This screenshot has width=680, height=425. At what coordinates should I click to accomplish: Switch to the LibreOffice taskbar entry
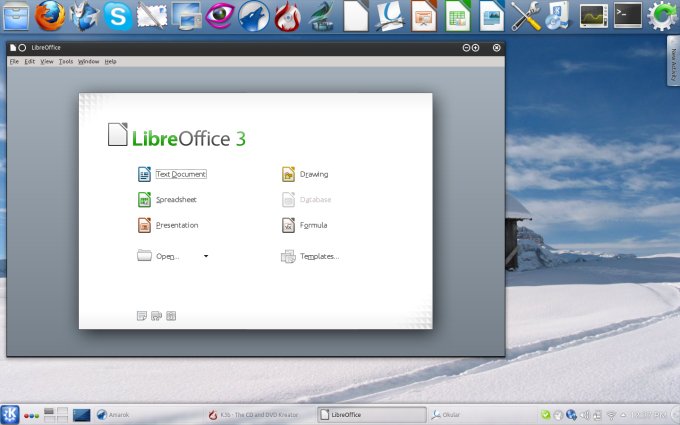tap(372, 415)
